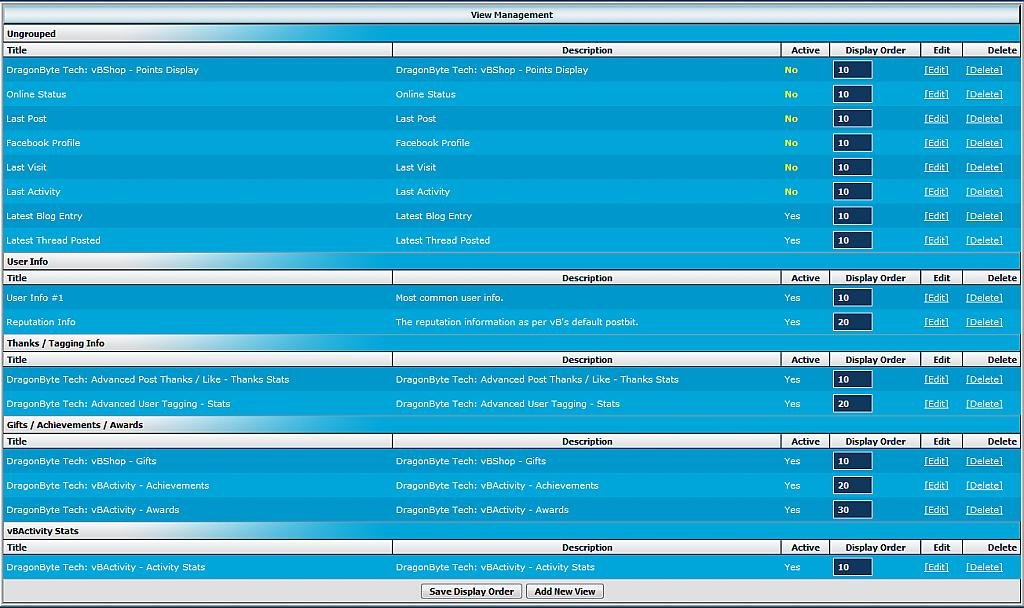
Task: Click the View Management title bar
Action: click(511, 14)
